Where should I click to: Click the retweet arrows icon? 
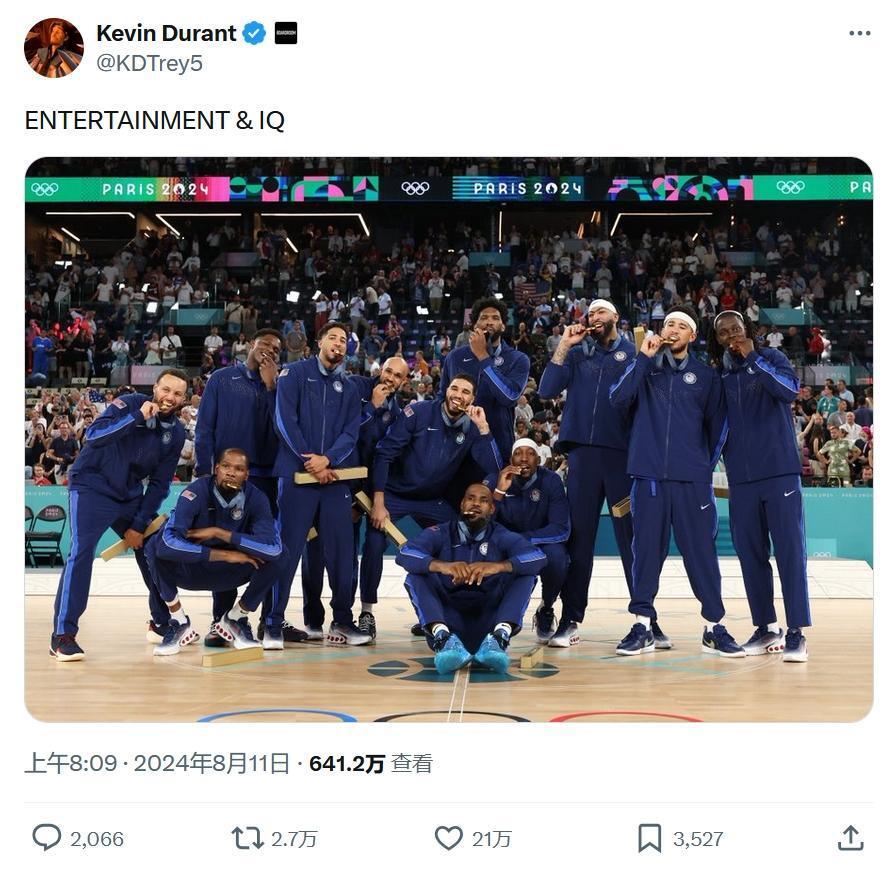[247, 838]
